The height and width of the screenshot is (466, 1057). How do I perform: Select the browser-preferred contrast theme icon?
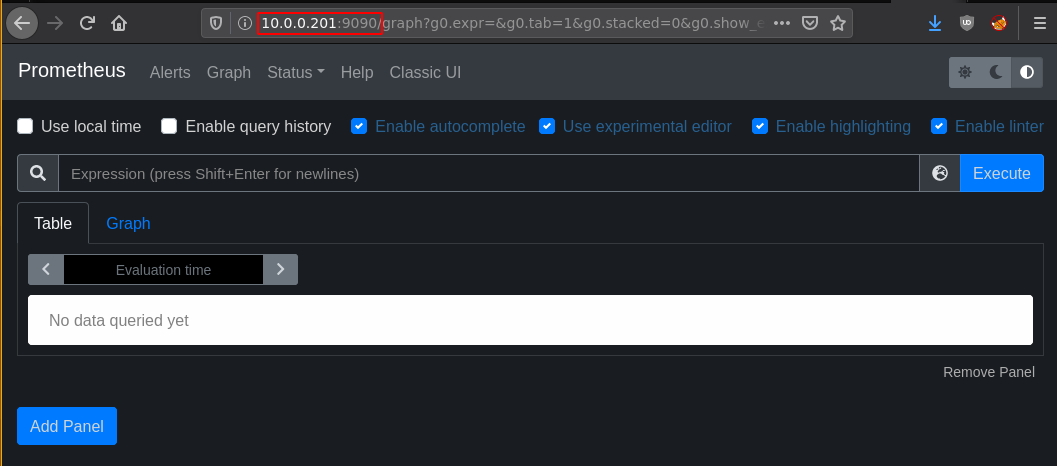coord(1027,72)
